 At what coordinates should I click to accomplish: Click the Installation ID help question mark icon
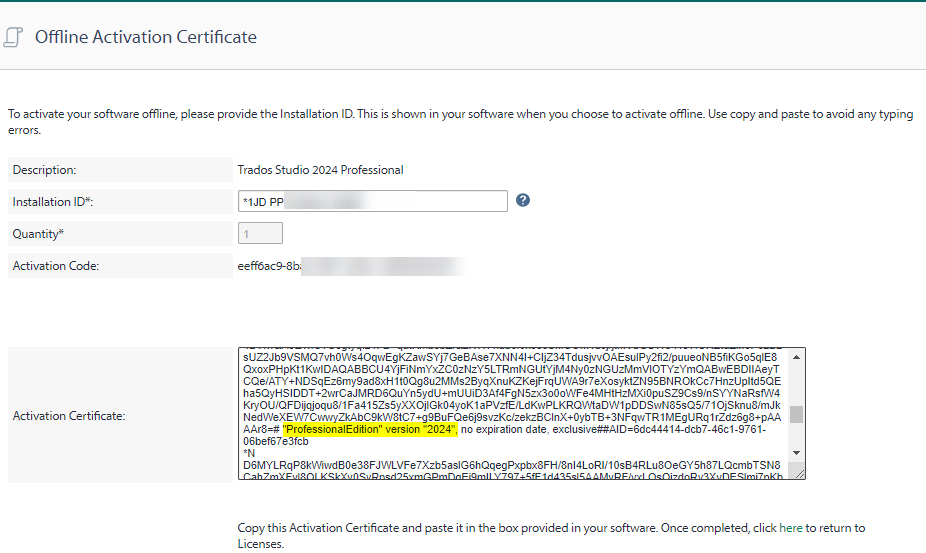coord(523,200)
